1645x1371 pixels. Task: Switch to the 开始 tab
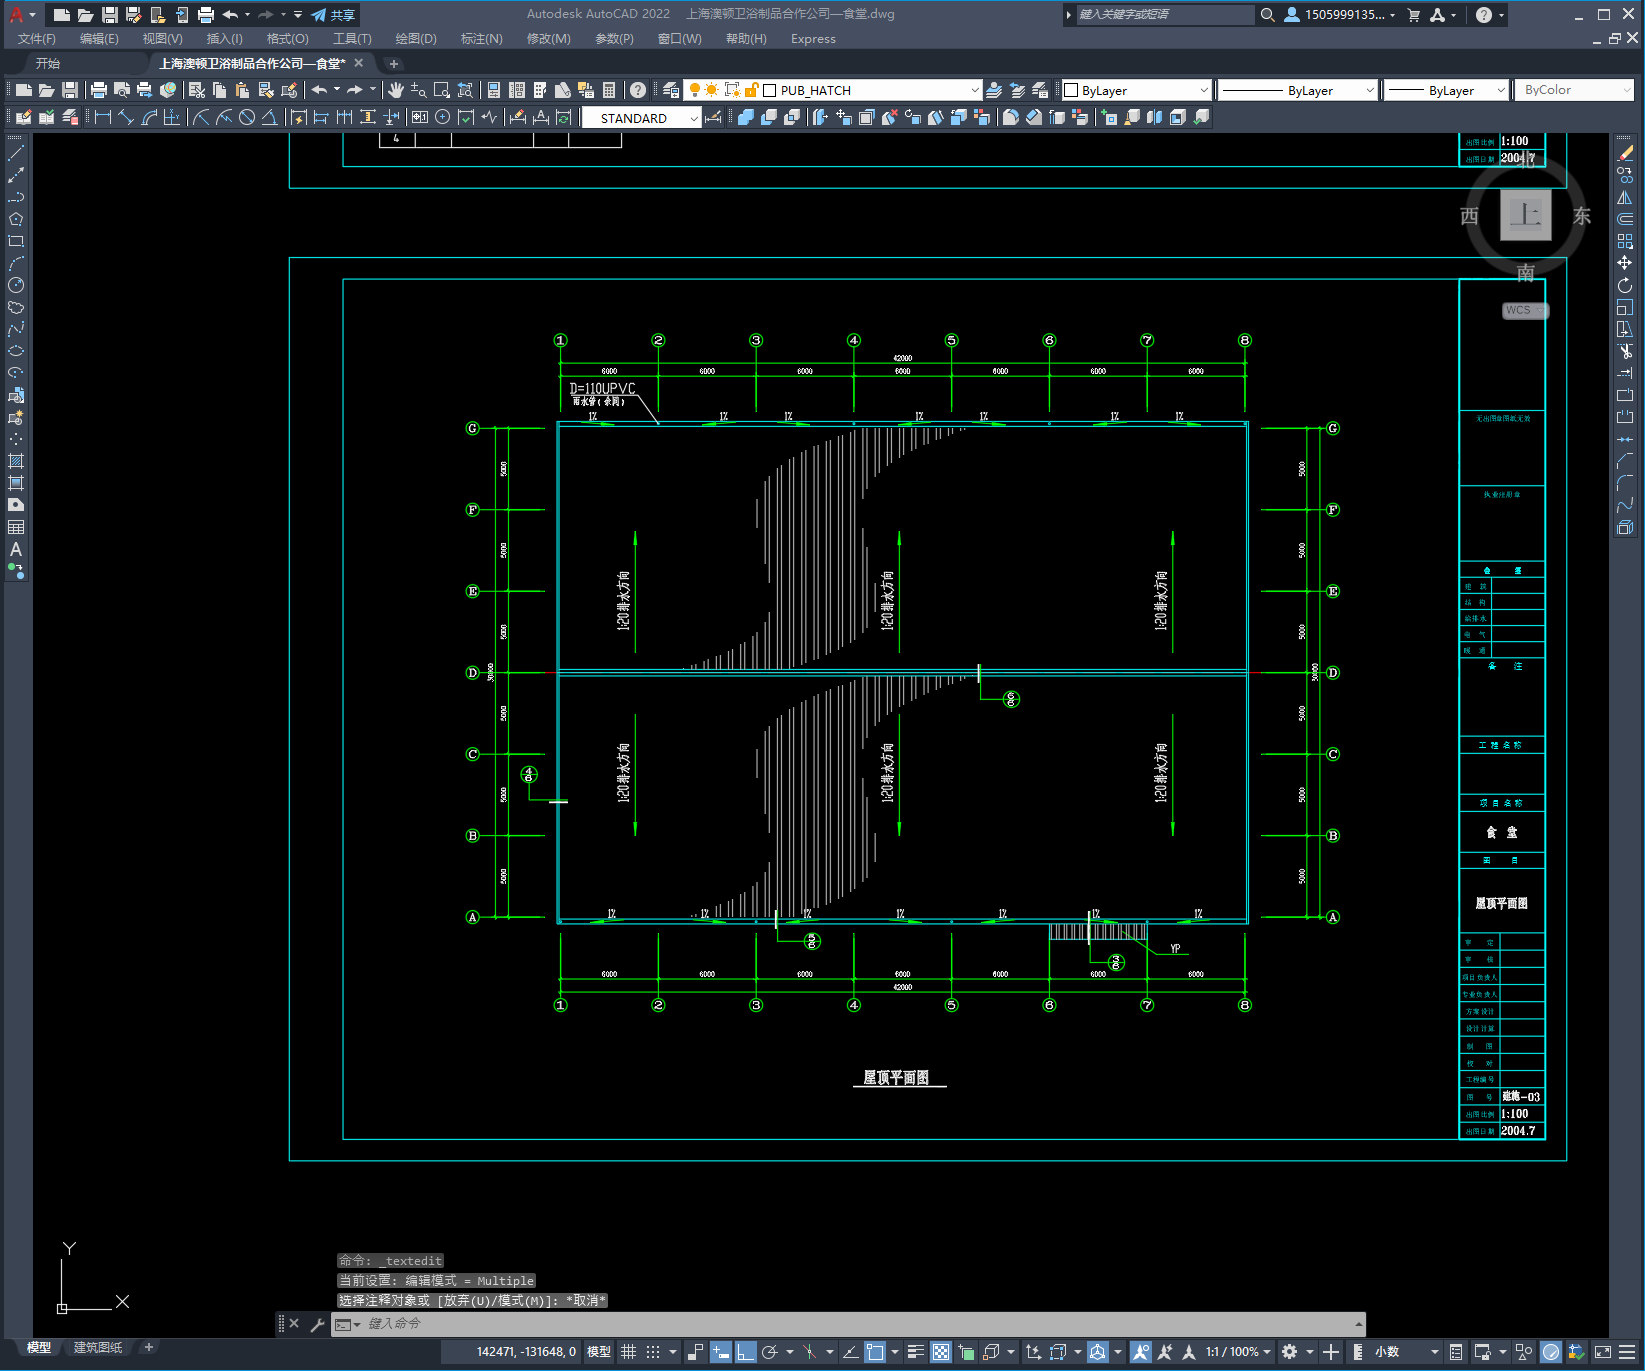point(48,63)
